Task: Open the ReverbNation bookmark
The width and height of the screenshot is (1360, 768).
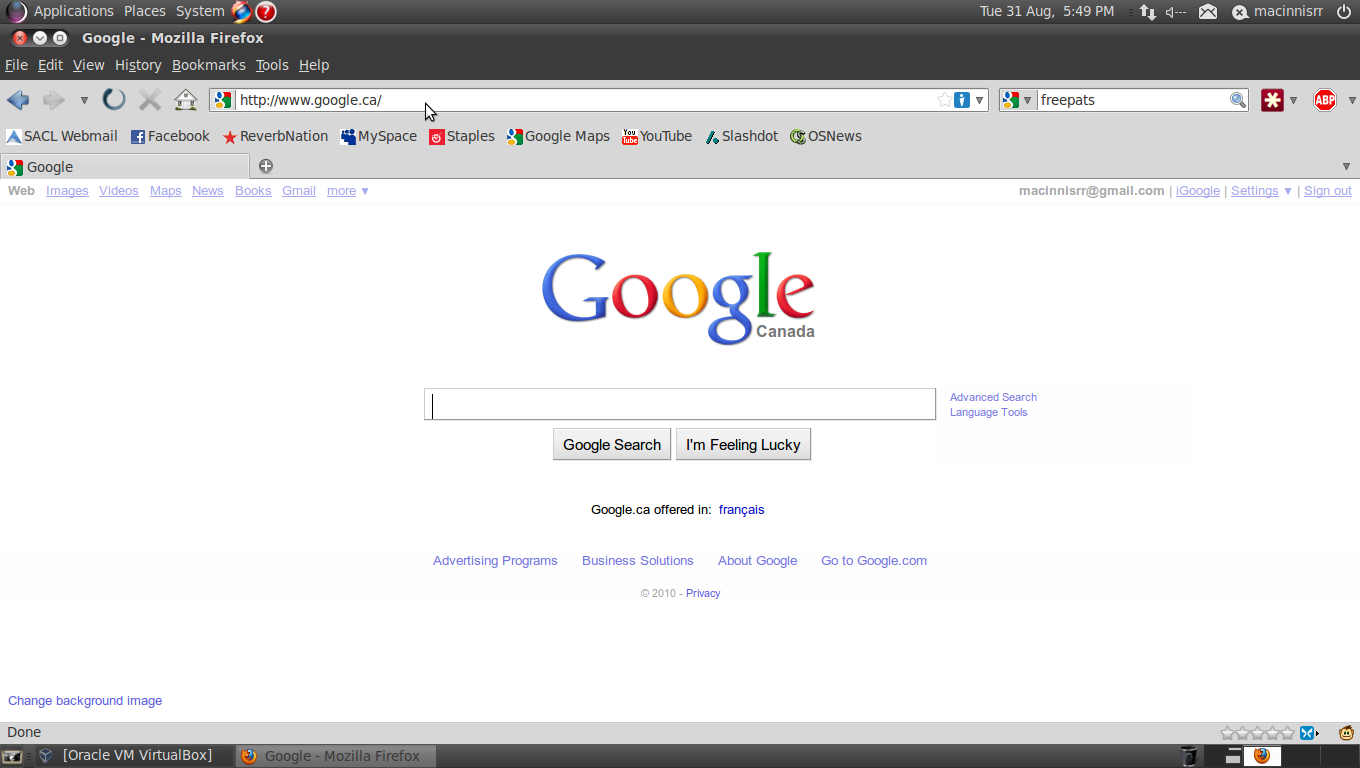Action: click(x=275, y=136)
